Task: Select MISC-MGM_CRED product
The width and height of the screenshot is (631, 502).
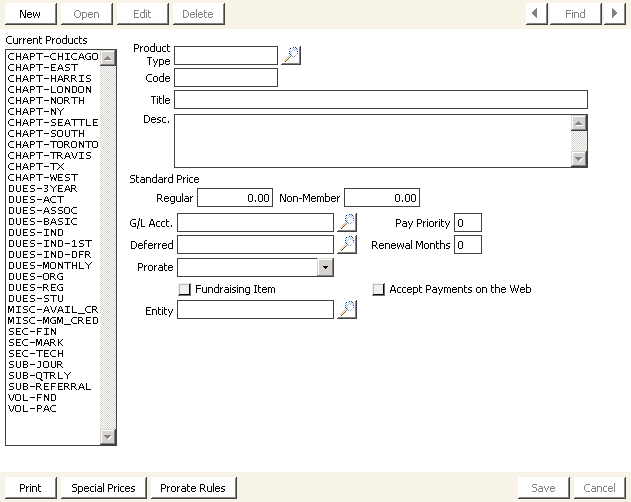Action: tap(53, 320)
